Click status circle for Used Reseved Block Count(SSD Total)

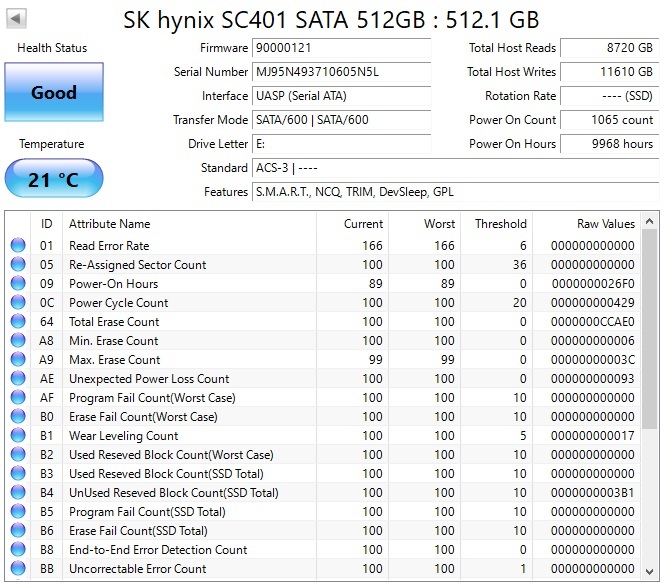pos(18,473)
